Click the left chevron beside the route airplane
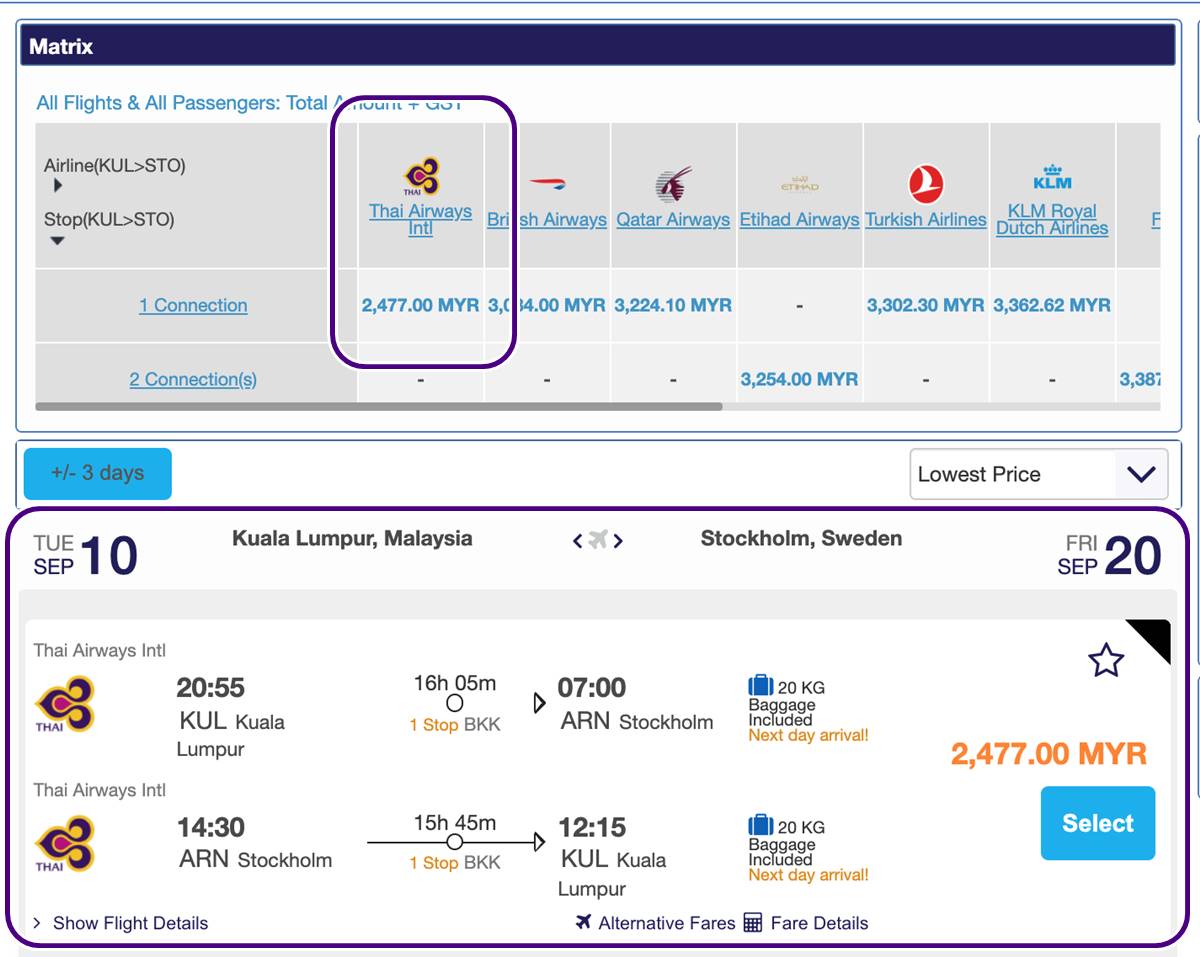Image resolution: width=1200 pixels, height=957 pixels. tap(577, 541)
